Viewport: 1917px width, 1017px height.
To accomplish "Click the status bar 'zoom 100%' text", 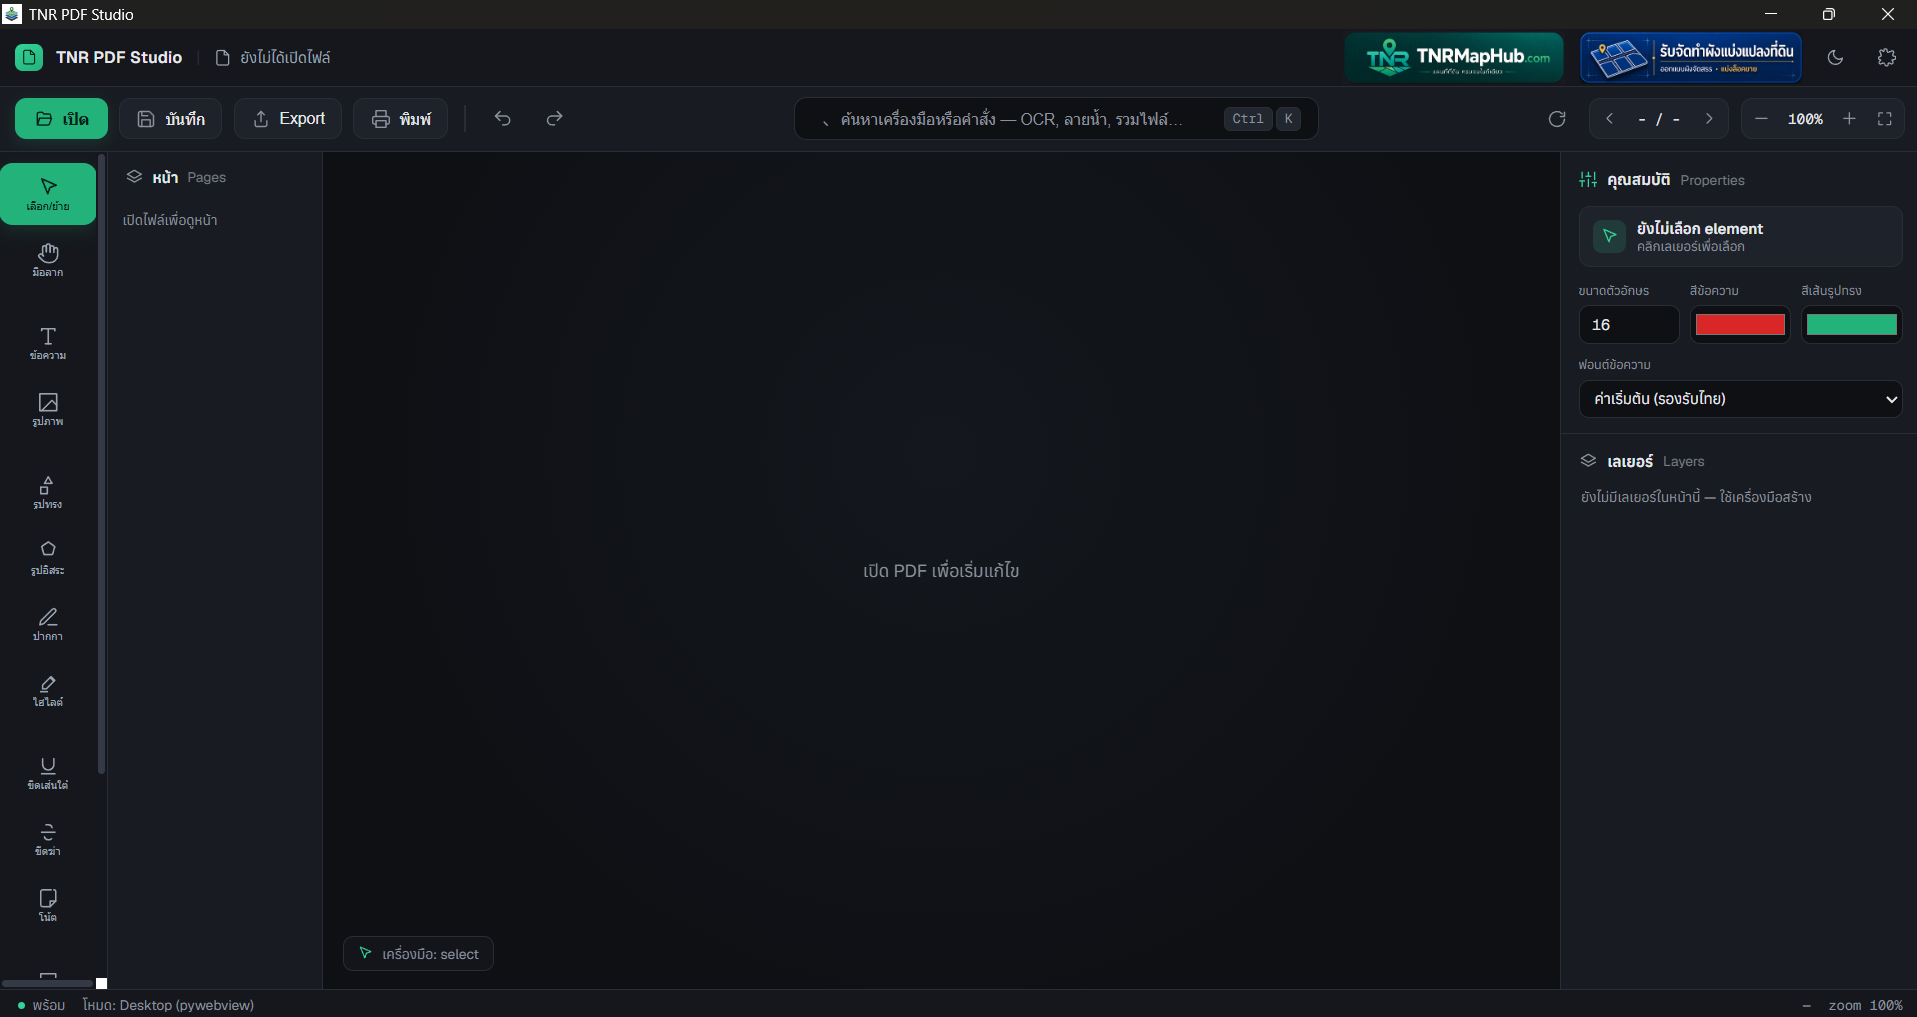I will click(1865, 1005).
